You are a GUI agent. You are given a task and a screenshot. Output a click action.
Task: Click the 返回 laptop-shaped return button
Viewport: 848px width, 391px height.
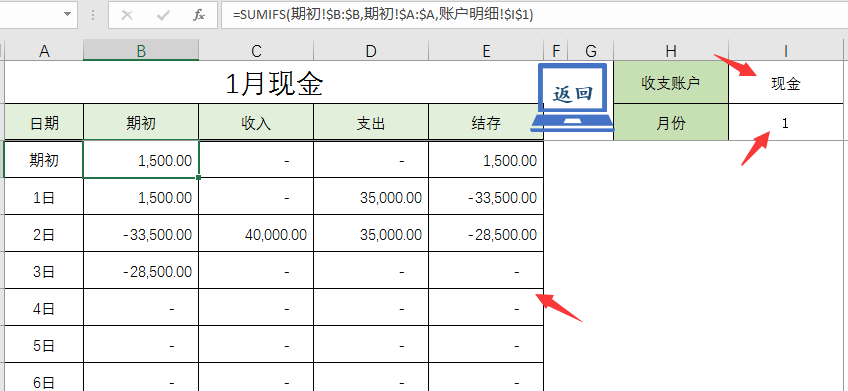point(572,97)
